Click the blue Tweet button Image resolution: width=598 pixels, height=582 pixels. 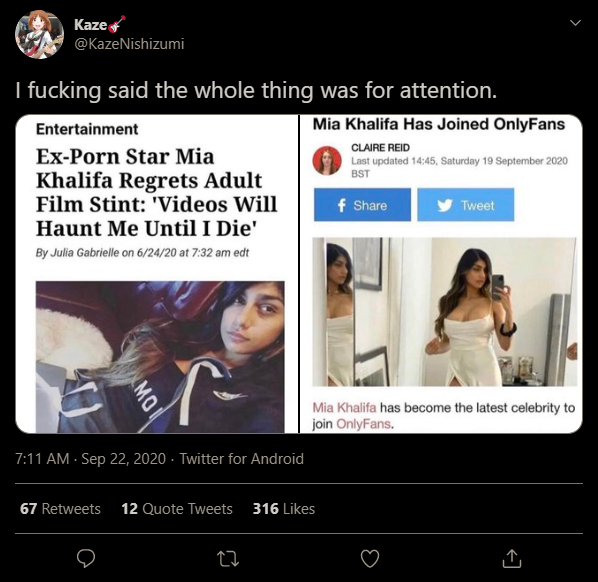coord(466,204)
